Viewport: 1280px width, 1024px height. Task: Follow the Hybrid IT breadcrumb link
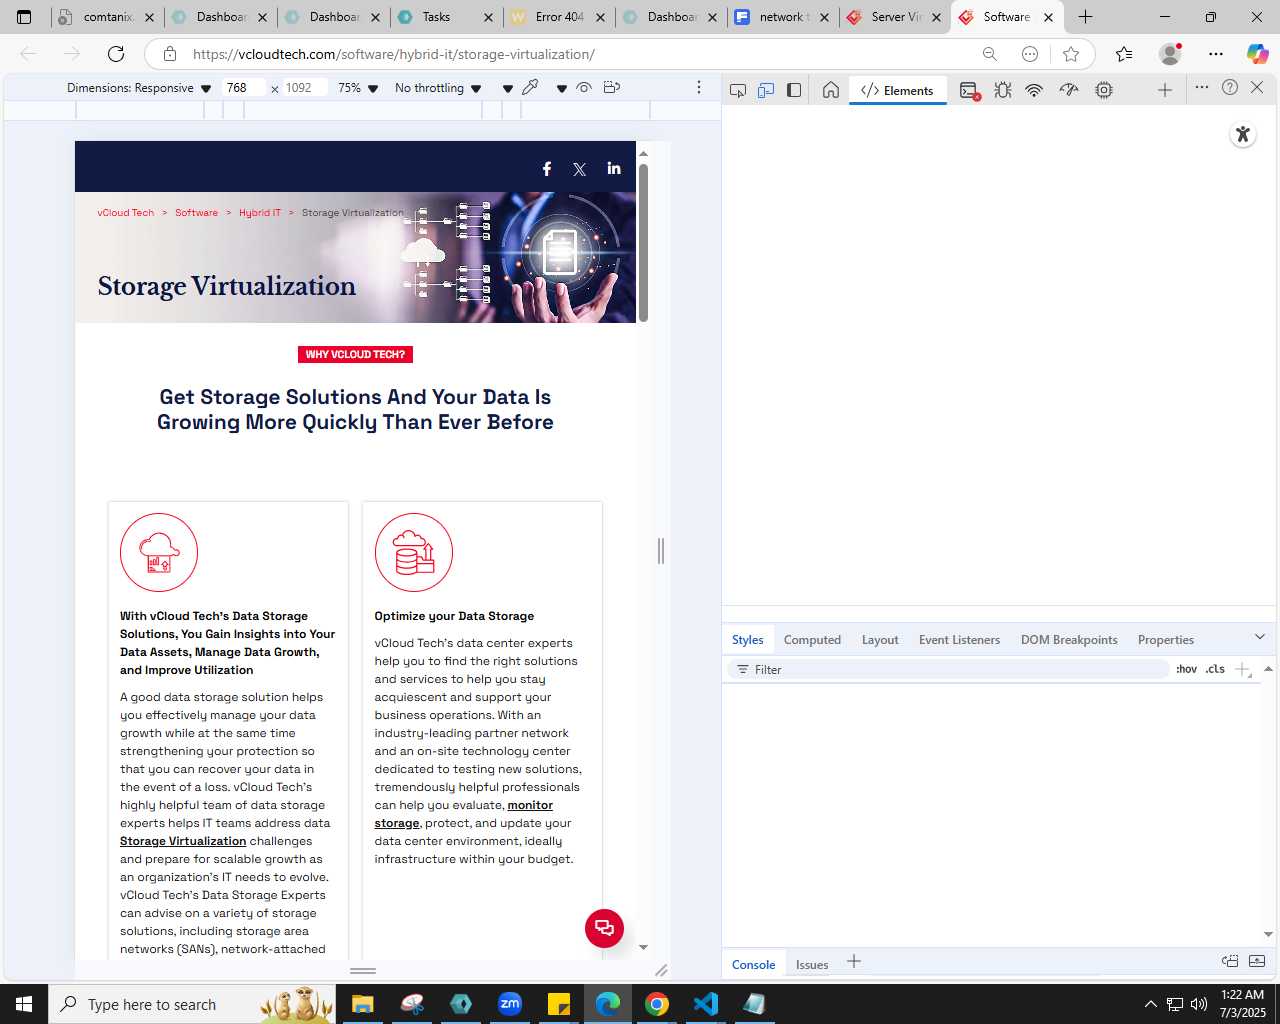pyautogui.click(x=260, y=213)
